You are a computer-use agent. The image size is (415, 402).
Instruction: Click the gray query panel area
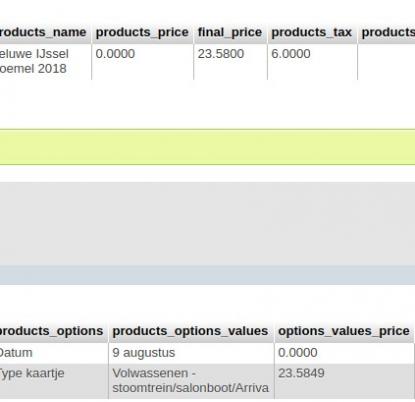[x=207, y=223]
